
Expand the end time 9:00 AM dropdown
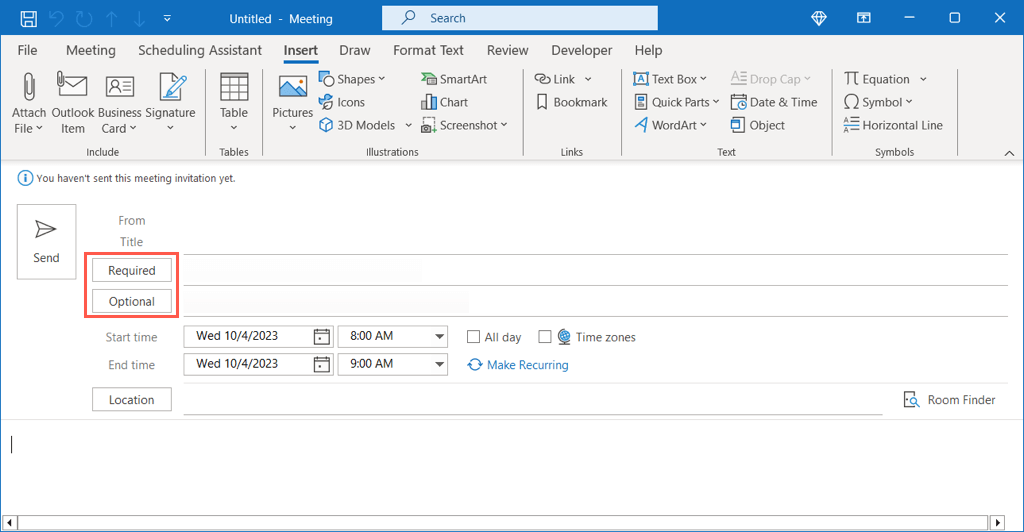[x=440, y=365]
